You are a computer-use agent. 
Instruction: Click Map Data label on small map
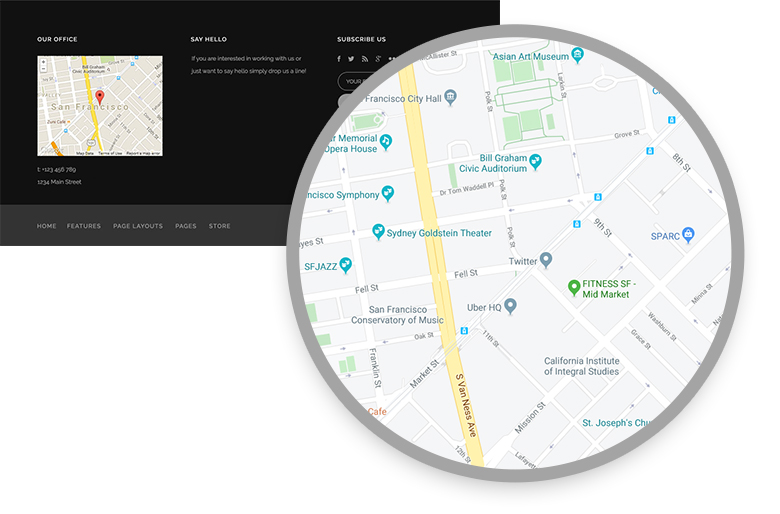[x=85, y=153]
